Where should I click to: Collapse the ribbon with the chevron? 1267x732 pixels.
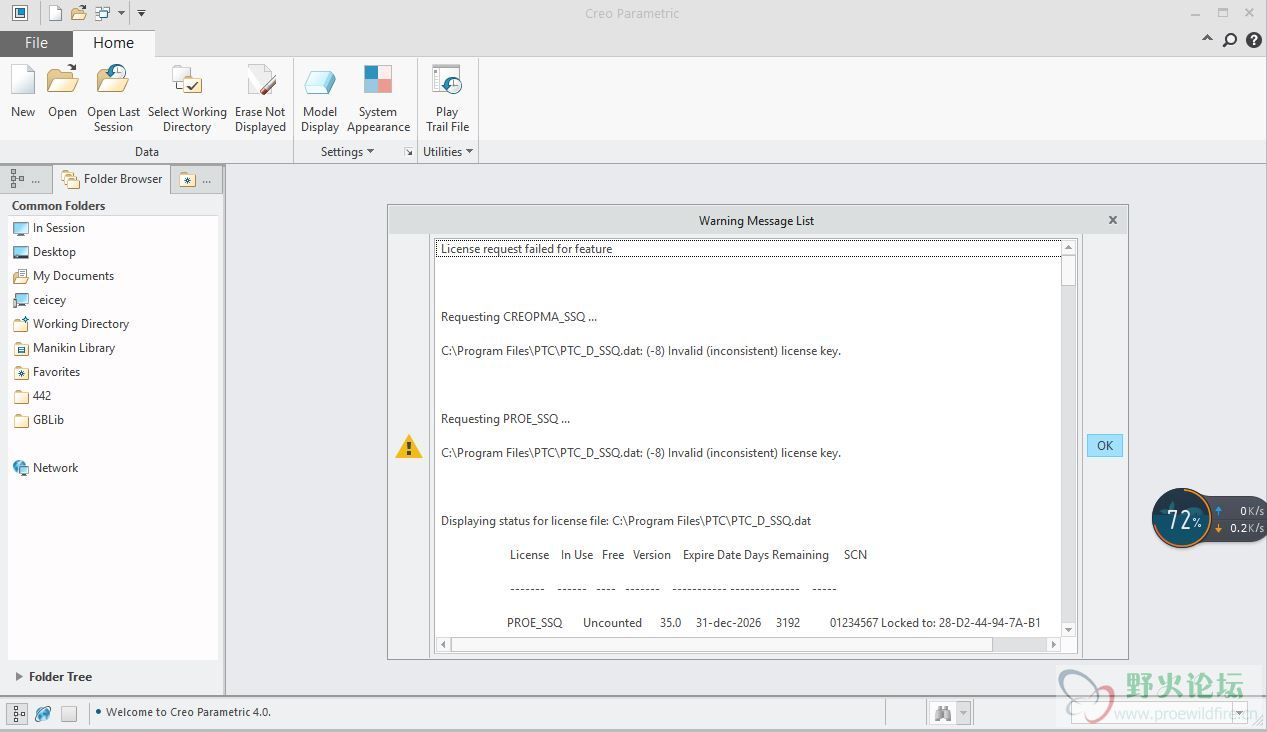point(1207,40)
